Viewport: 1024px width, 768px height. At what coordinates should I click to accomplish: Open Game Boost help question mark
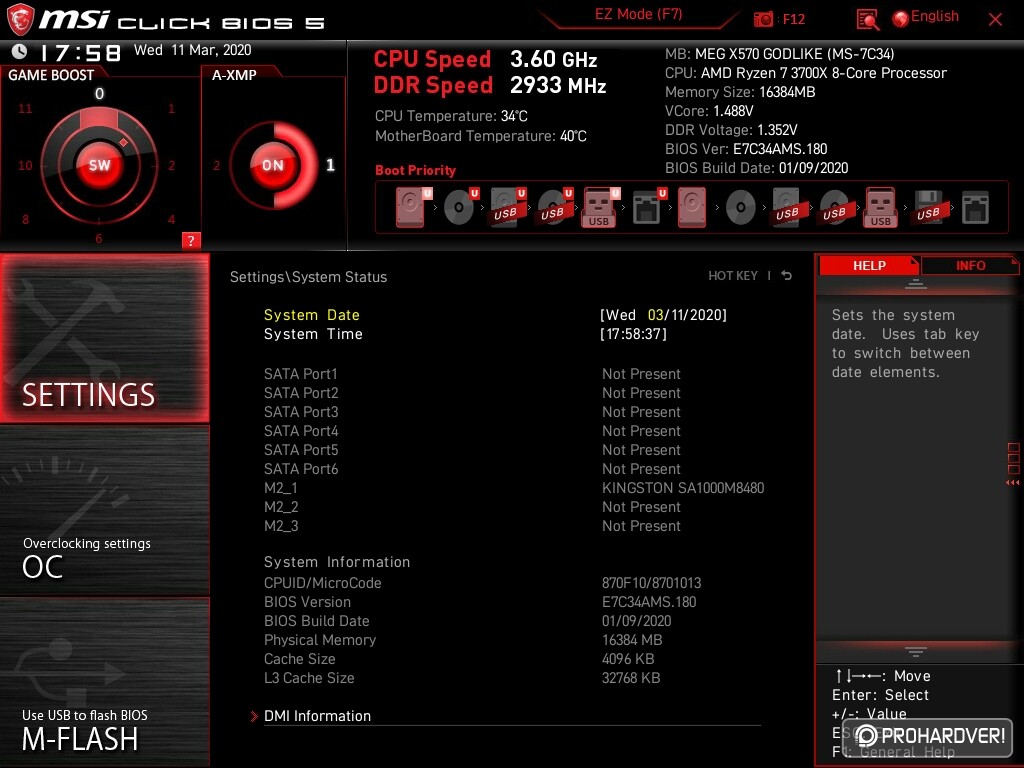pos(191,240)
